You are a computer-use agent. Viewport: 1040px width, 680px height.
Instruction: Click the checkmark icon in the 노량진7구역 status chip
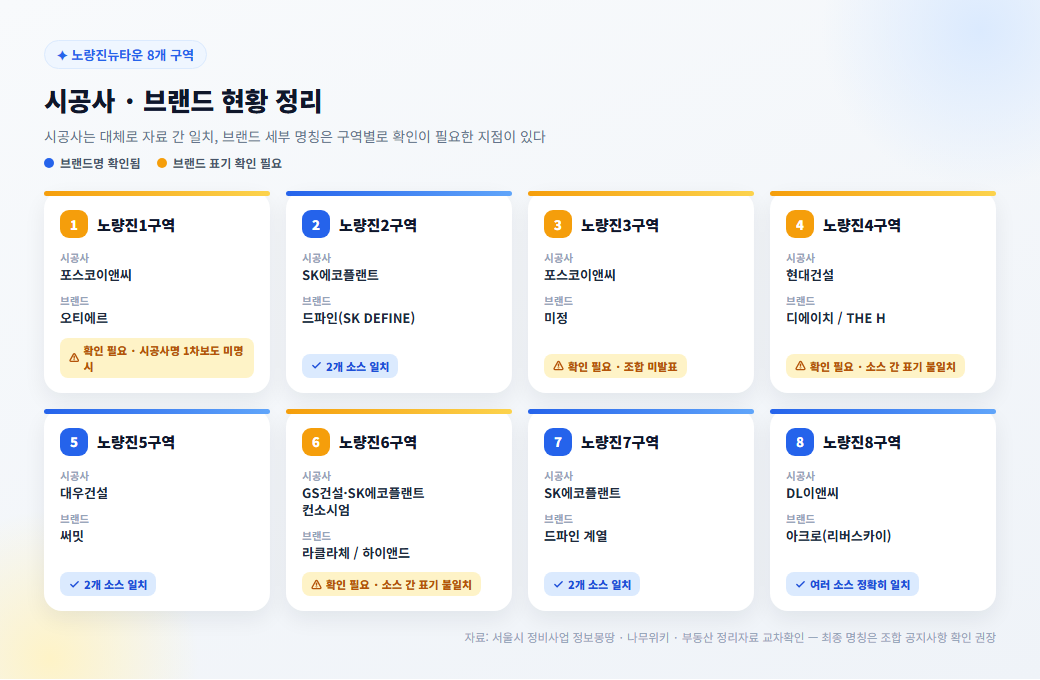(558, 584)
